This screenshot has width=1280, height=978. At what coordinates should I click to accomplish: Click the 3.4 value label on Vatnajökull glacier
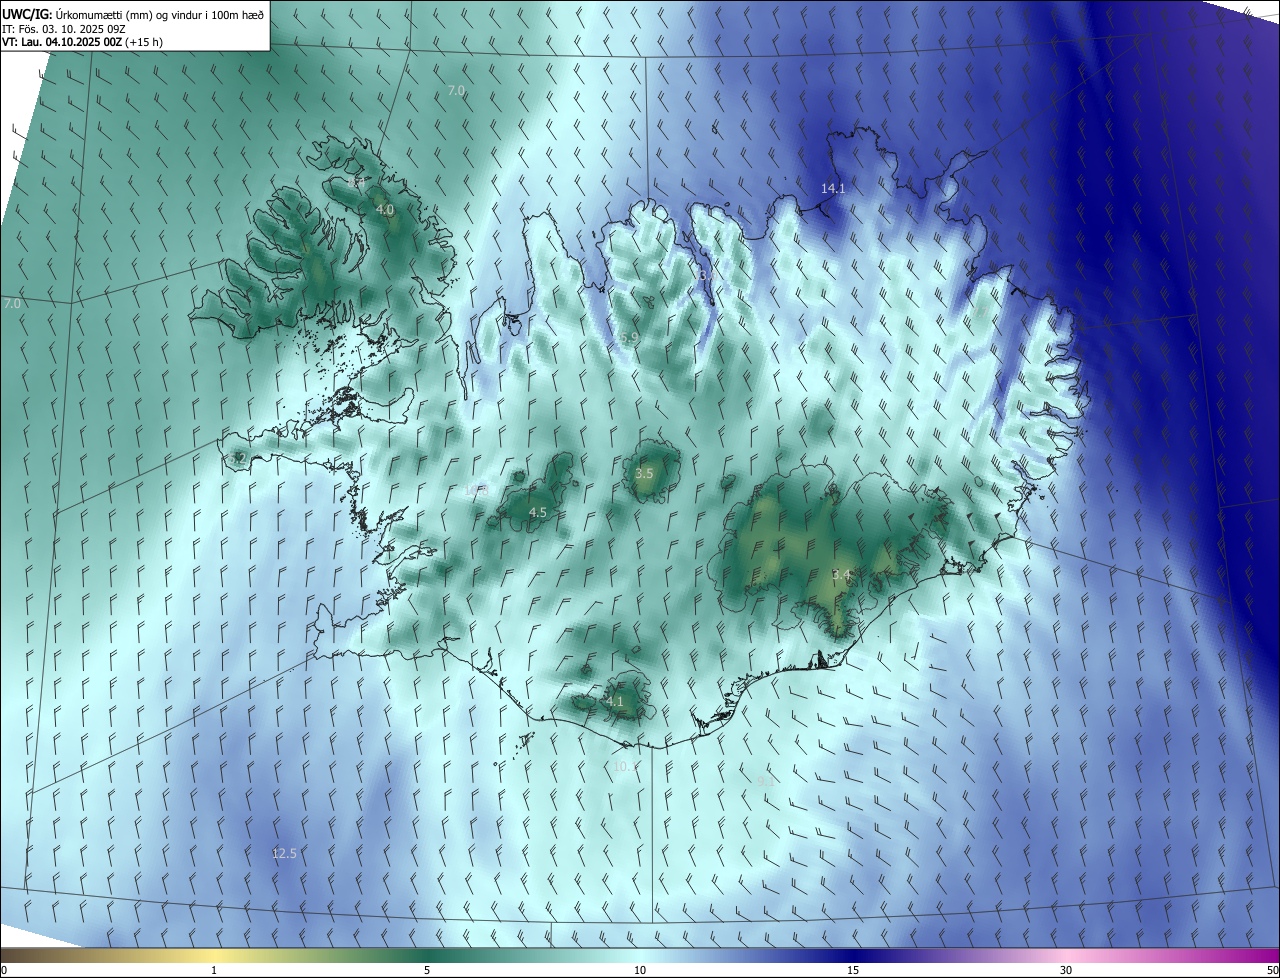[841, 575]
